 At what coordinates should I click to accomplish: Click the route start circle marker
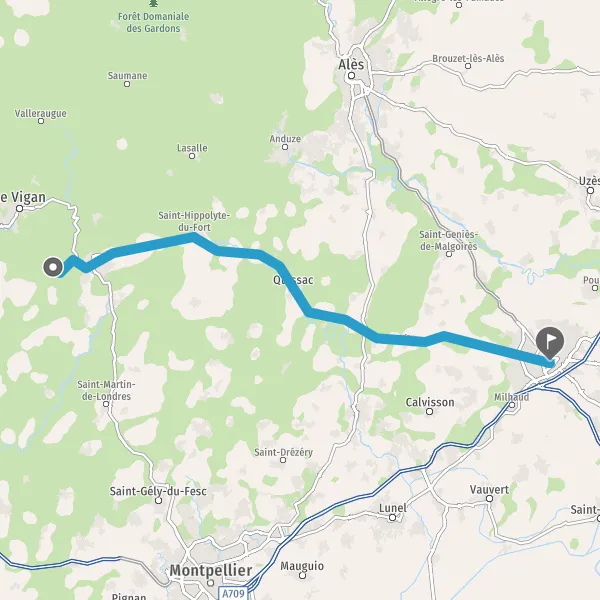click(53, 267)
